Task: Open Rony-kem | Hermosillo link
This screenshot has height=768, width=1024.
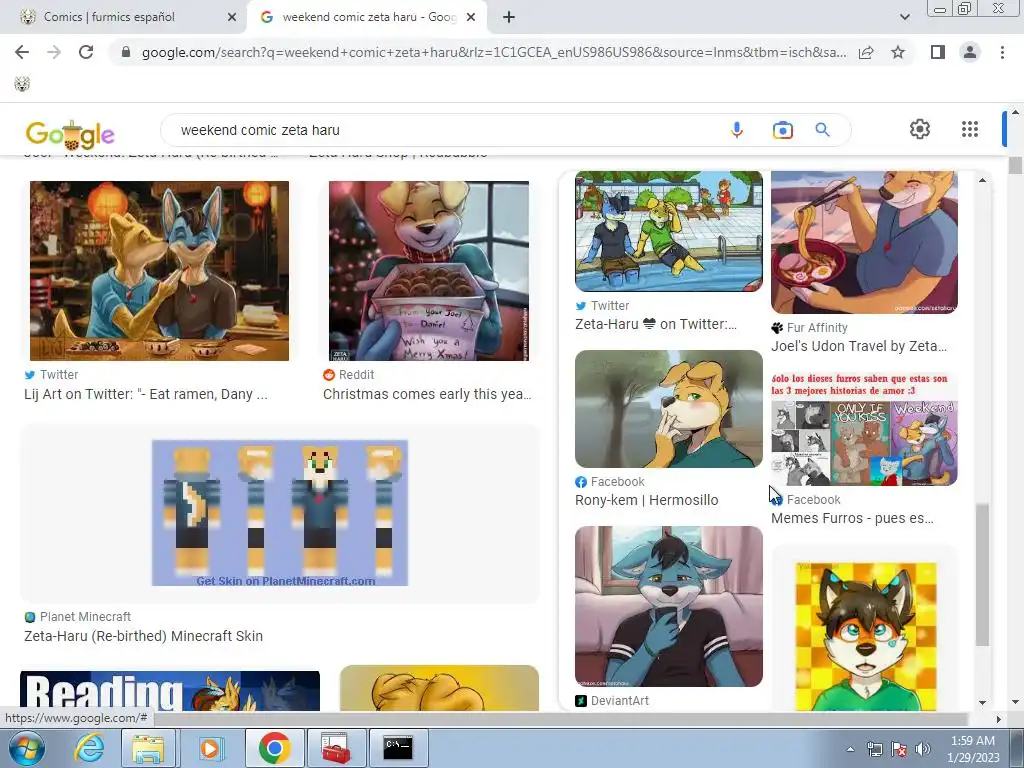Action: [x=647, y=501]
